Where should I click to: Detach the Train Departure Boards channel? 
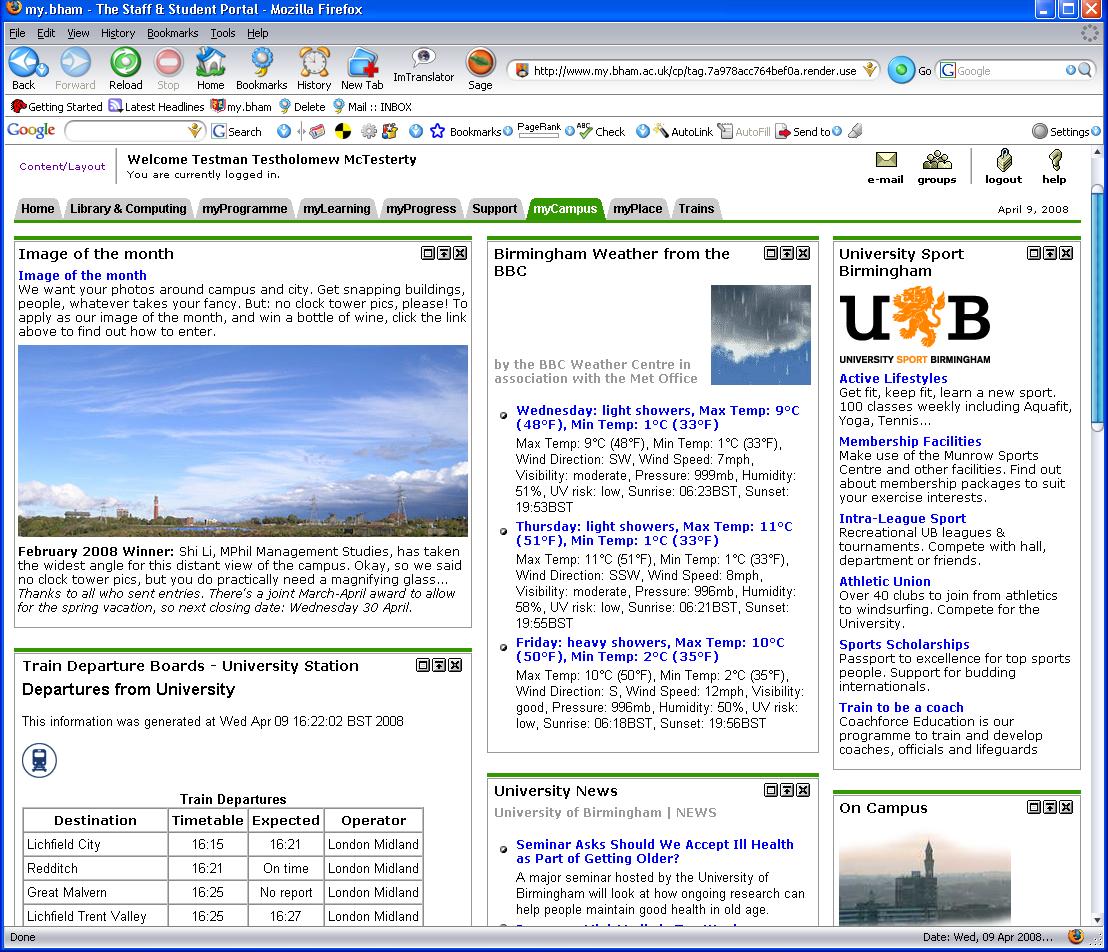423,665
